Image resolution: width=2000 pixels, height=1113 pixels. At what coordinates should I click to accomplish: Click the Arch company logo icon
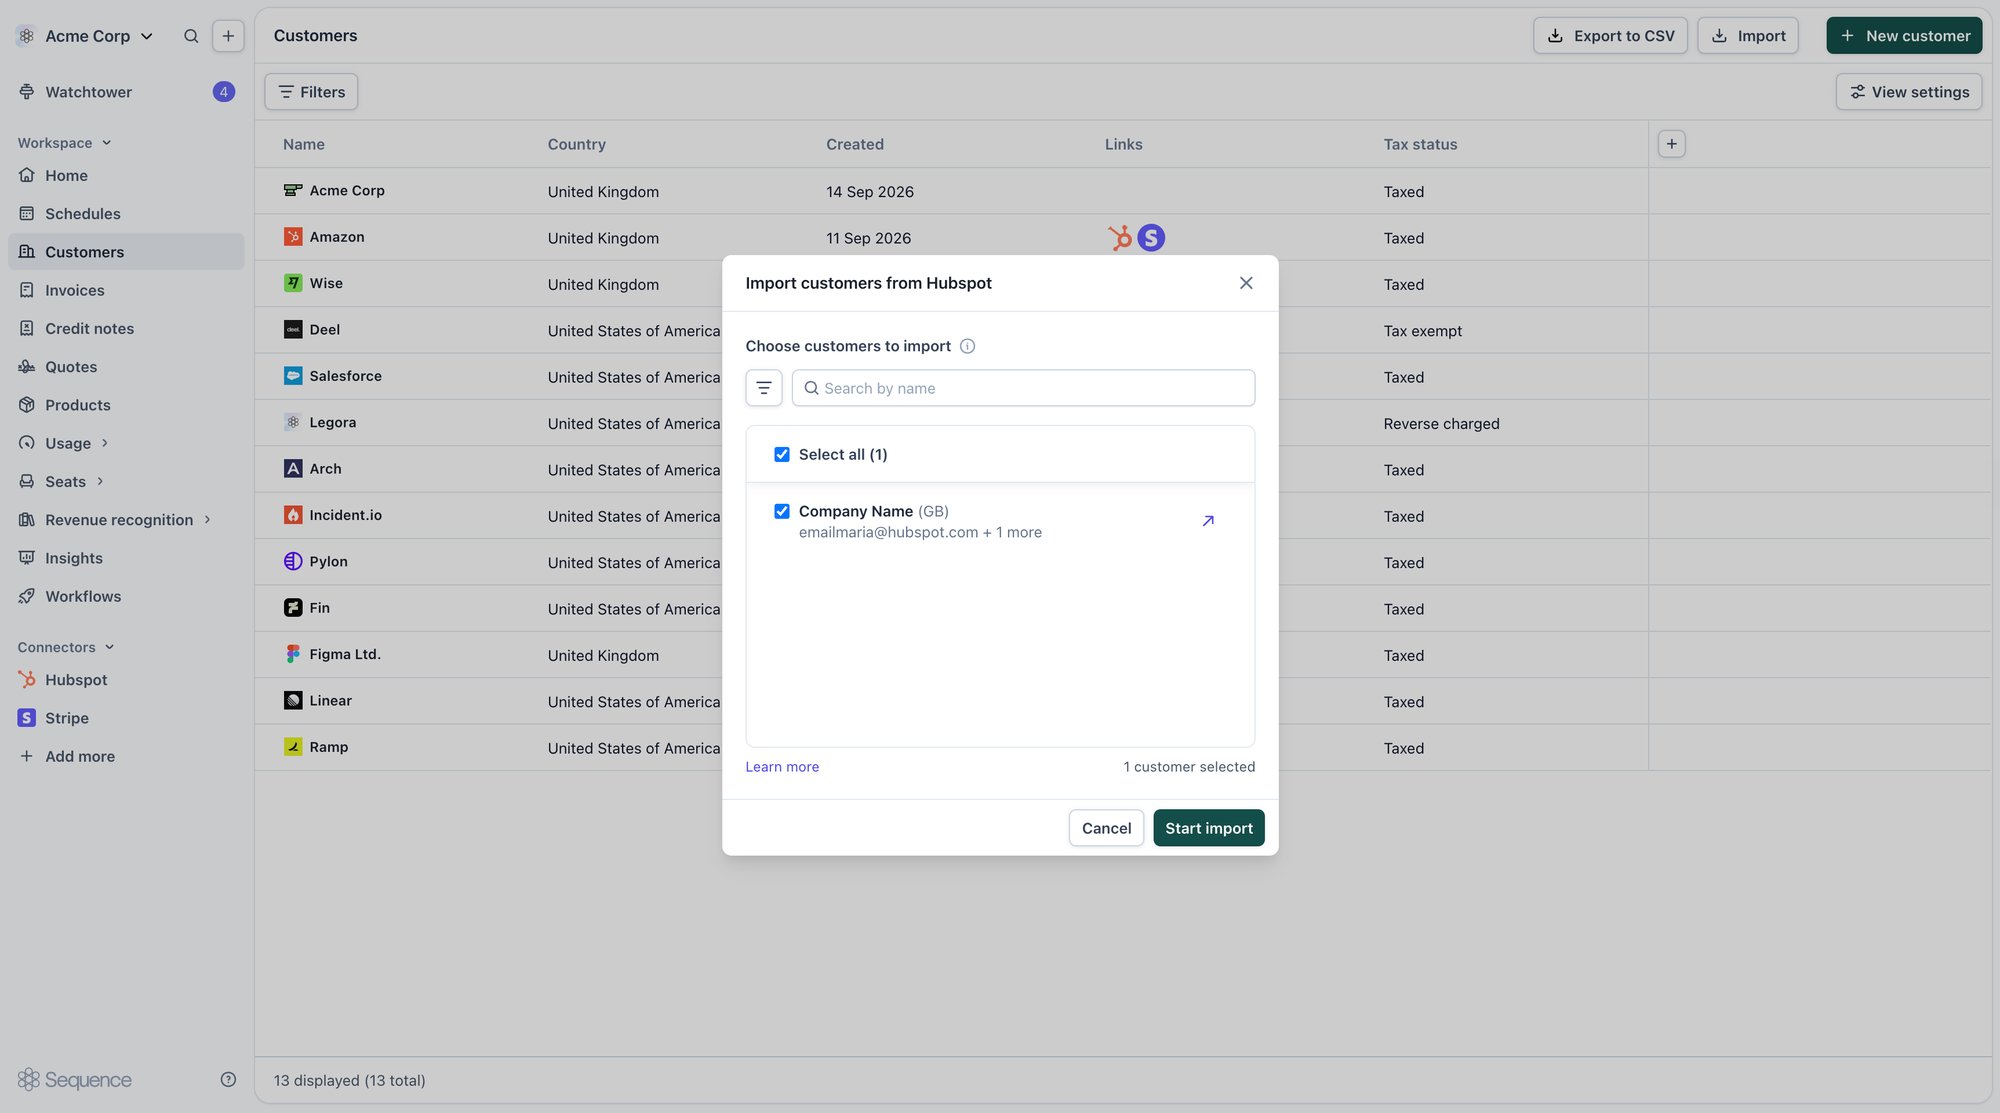[x=293, y=469]
